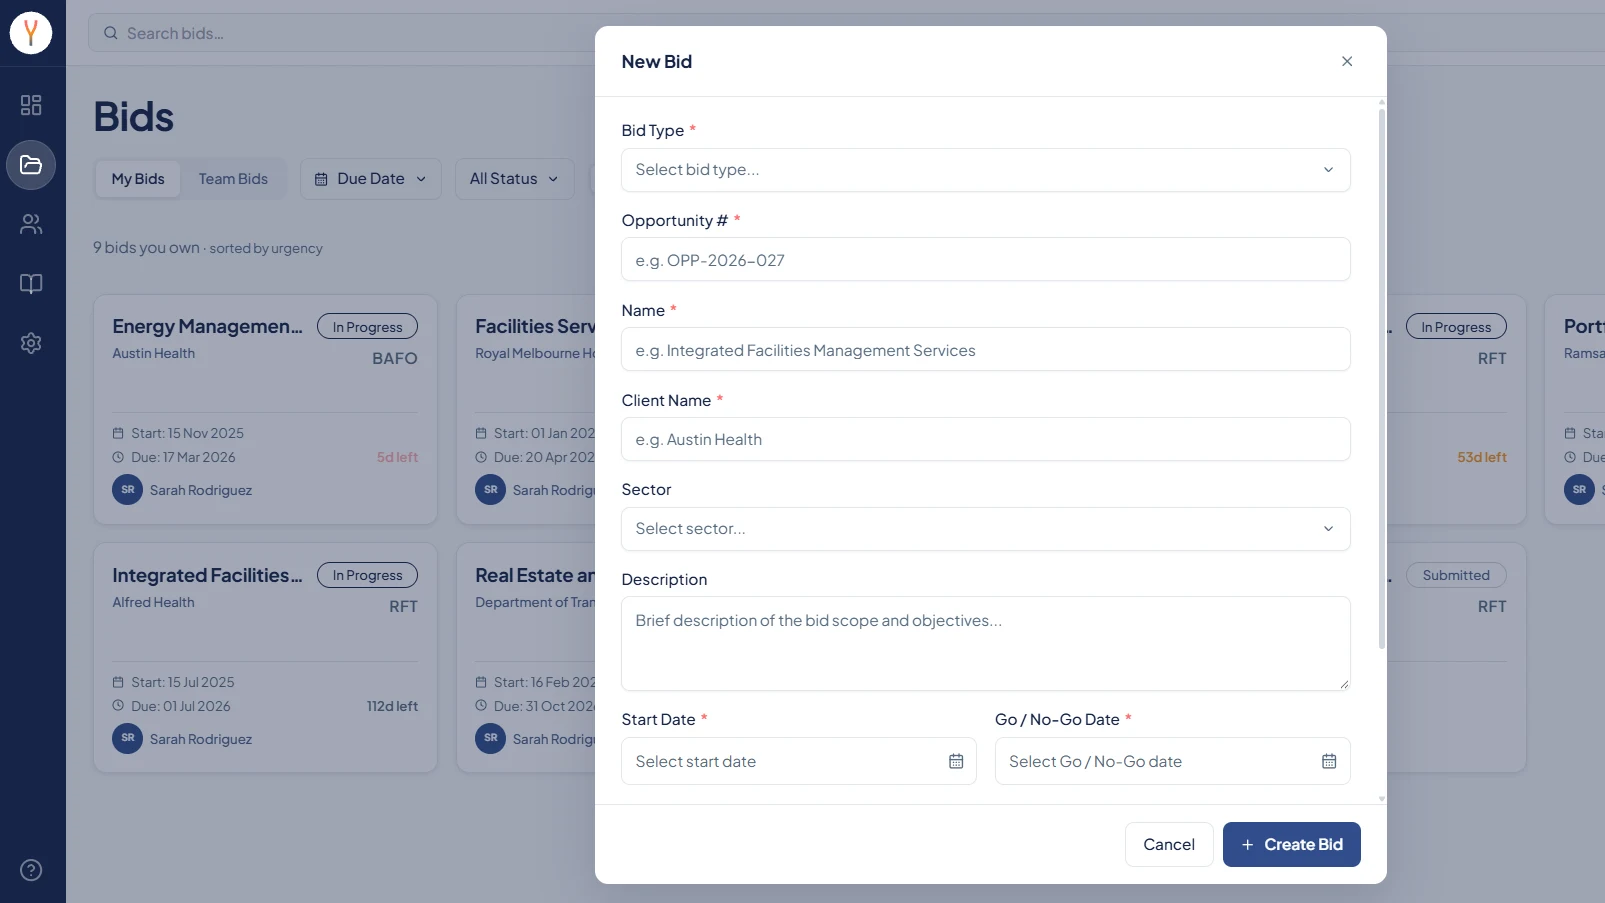Click 'Due: 17 Mar 2026' text

point(183,457)
